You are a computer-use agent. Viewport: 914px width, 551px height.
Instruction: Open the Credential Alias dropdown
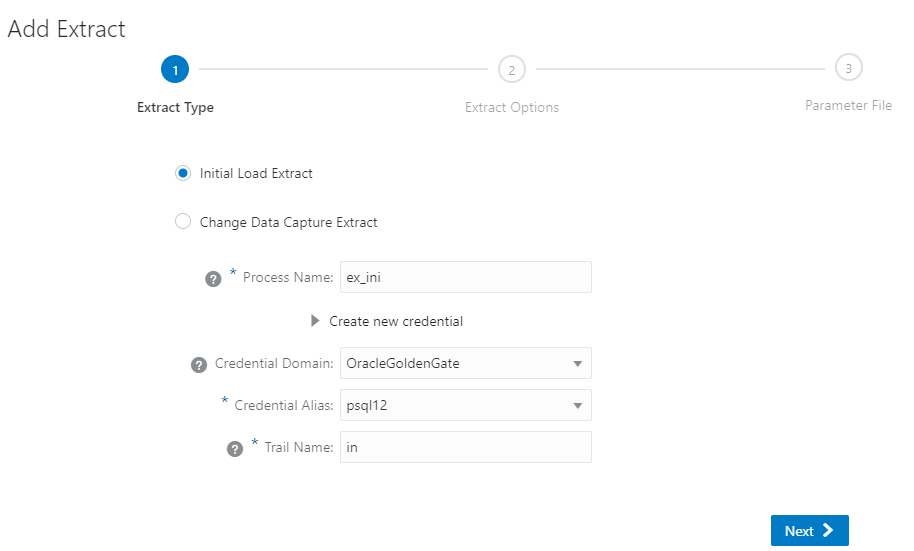pos(577,406)
